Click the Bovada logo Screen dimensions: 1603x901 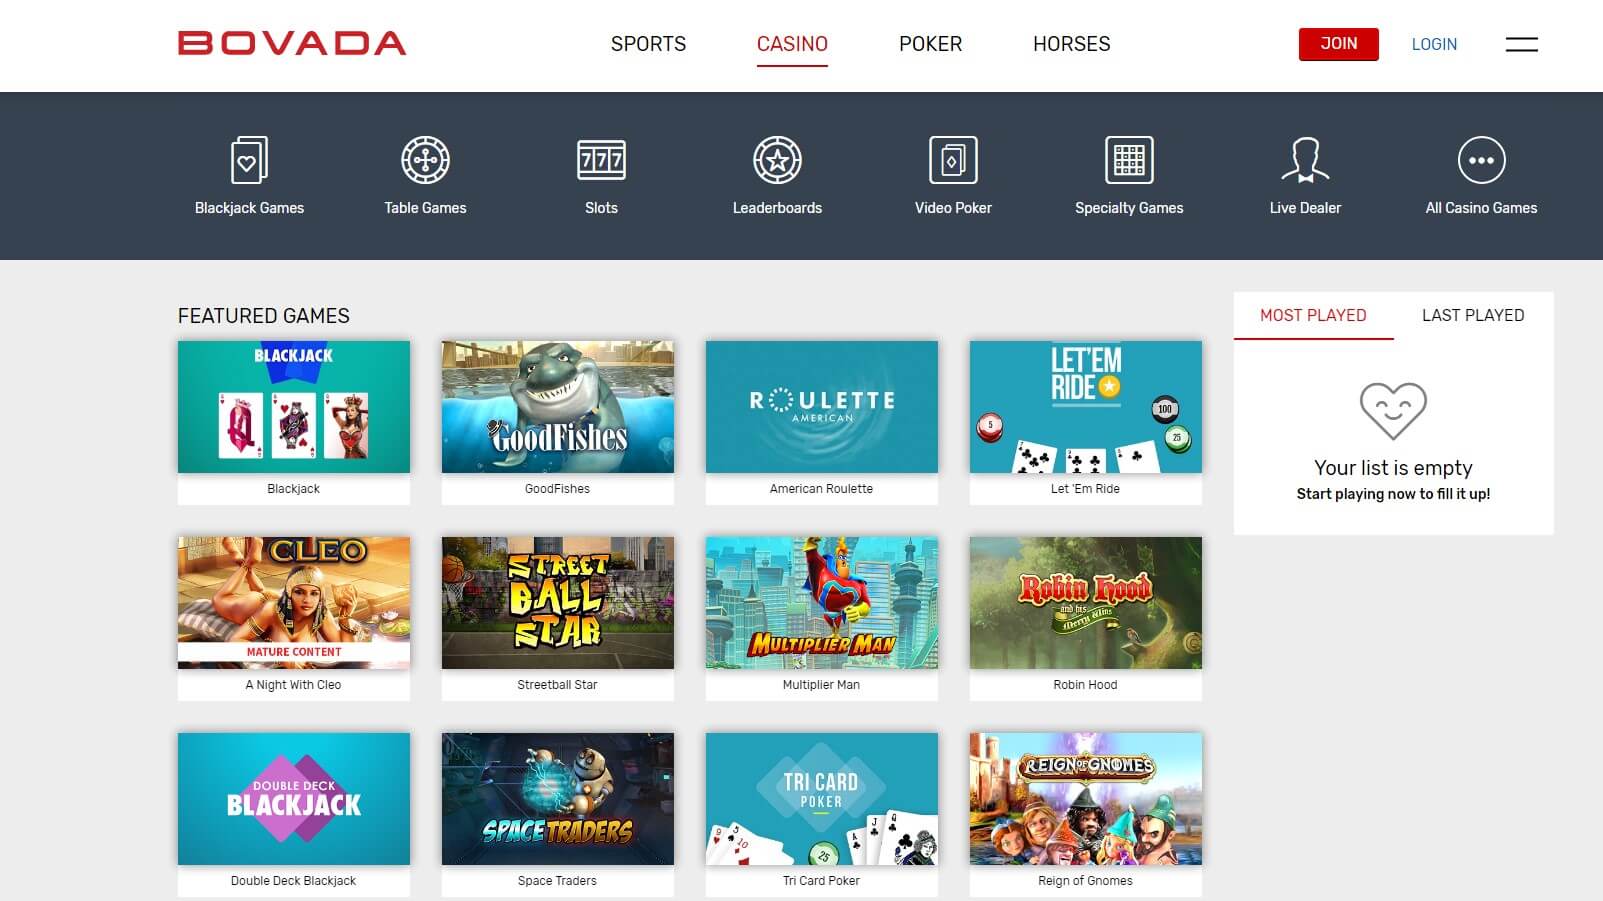(x=292, y=43)
